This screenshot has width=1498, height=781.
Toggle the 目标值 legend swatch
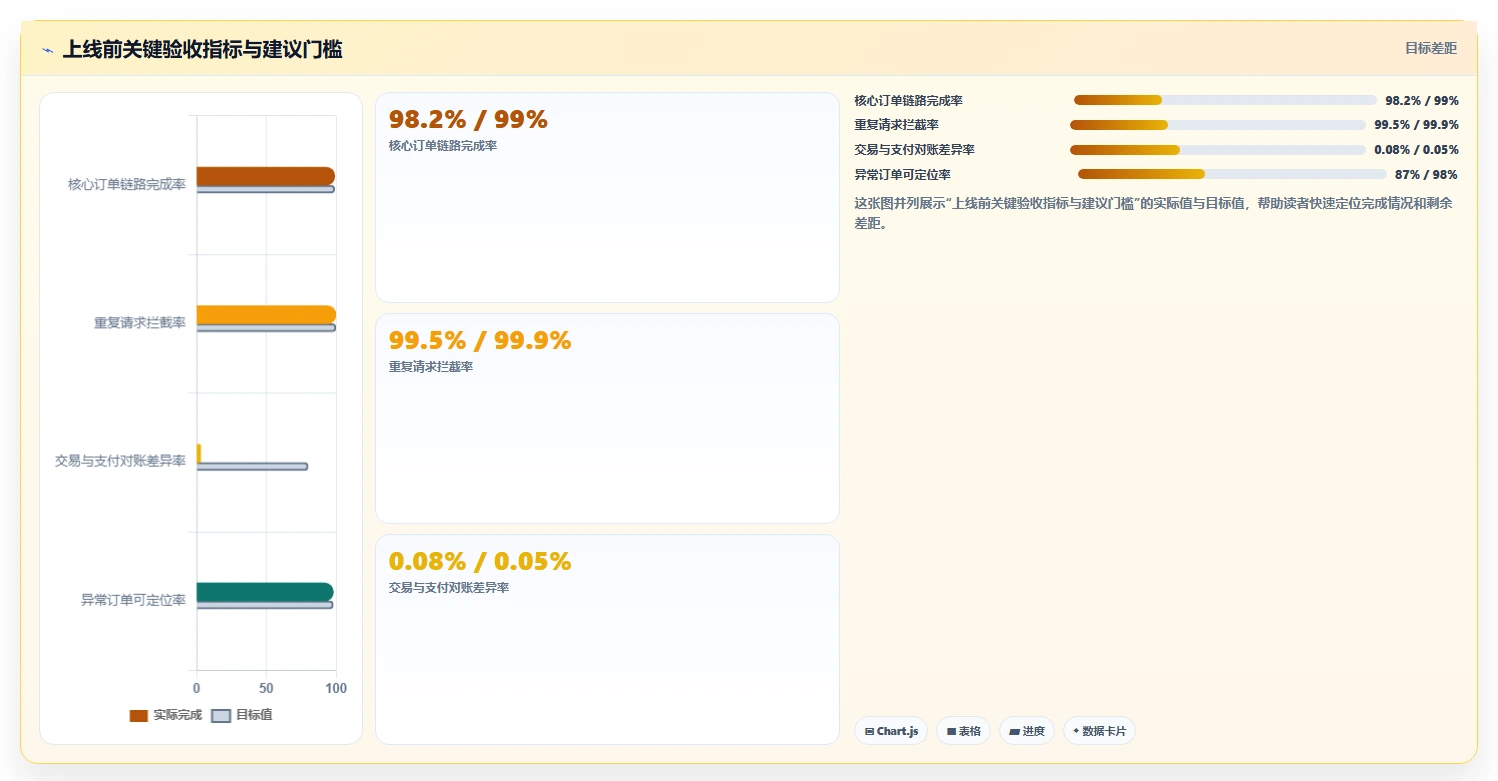tap(221, 715)
